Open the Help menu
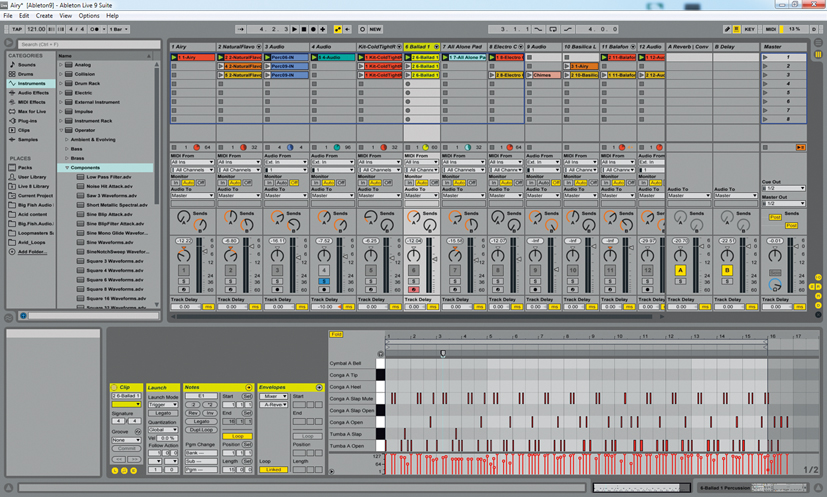This screenshot has height=497, width=827. point(112,16)
